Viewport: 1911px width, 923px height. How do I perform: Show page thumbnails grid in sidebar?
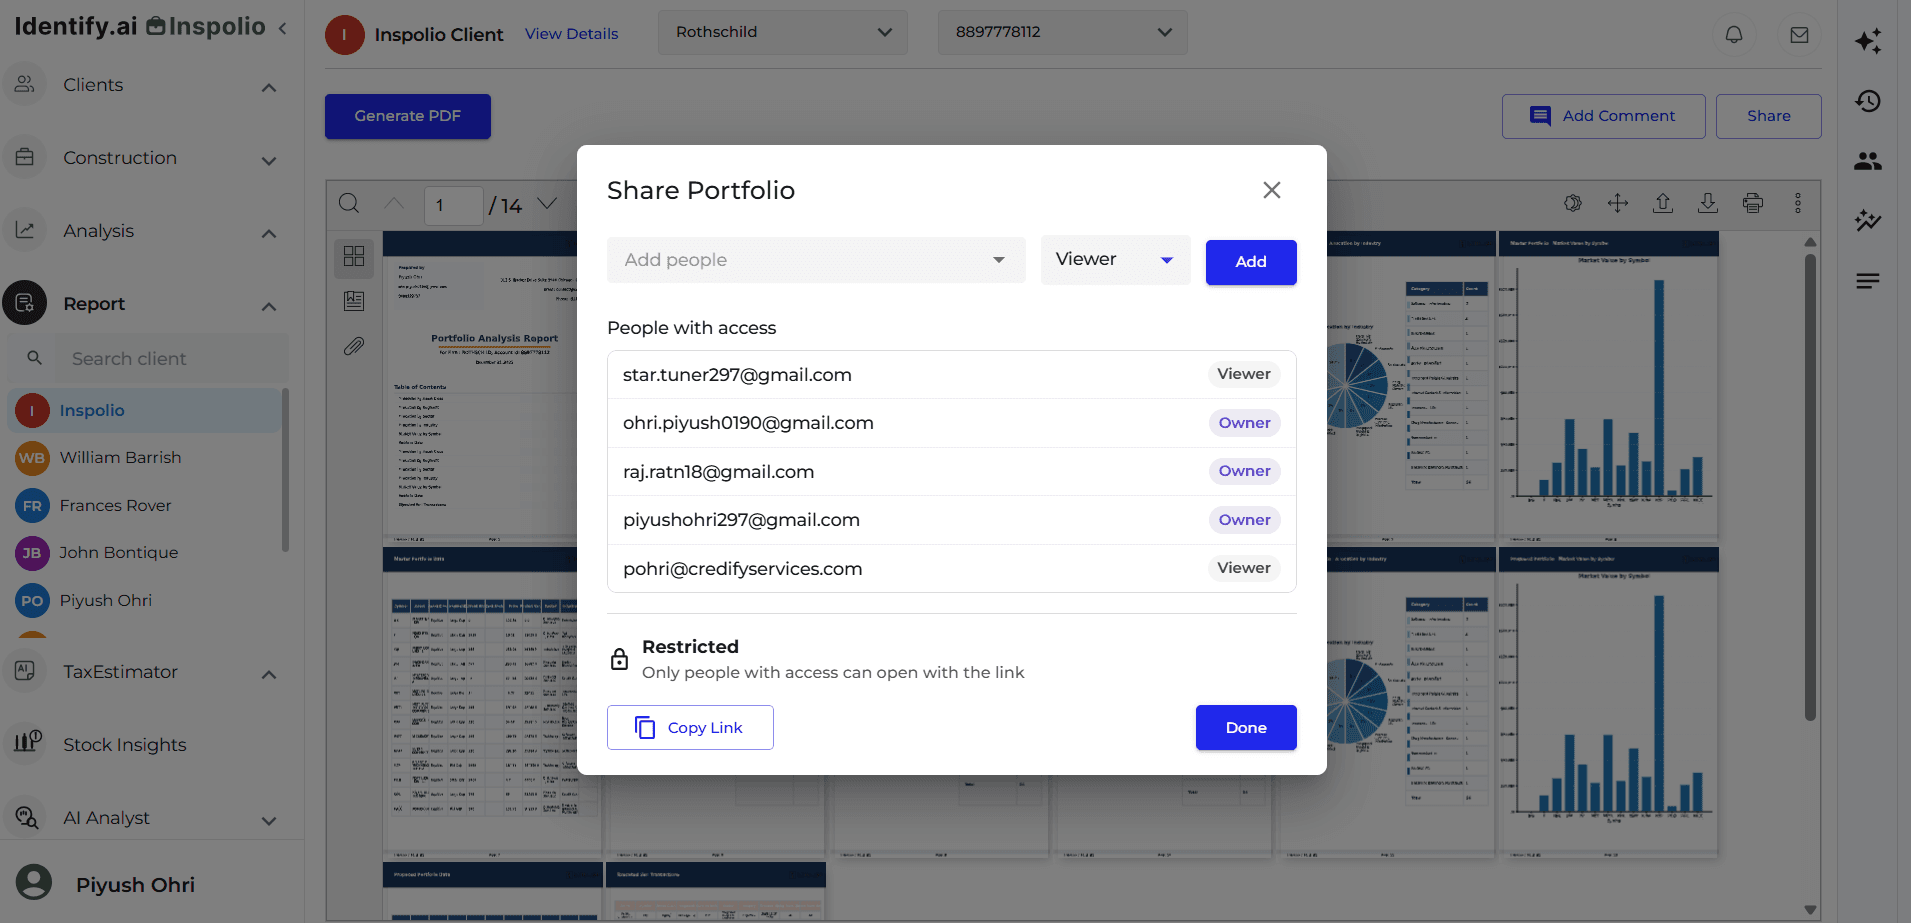(x=354, y=257)
